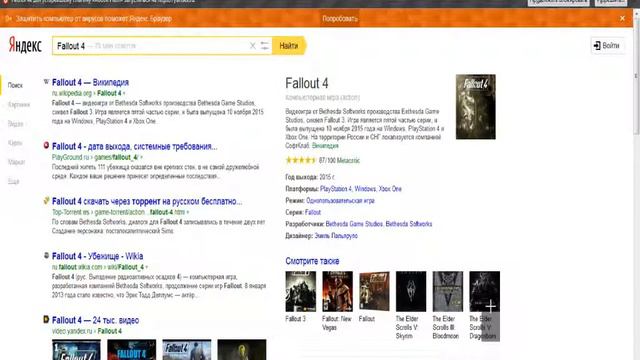Open Однопользовательская игра mode link
The image size is (640, 360).
(340, 201)
